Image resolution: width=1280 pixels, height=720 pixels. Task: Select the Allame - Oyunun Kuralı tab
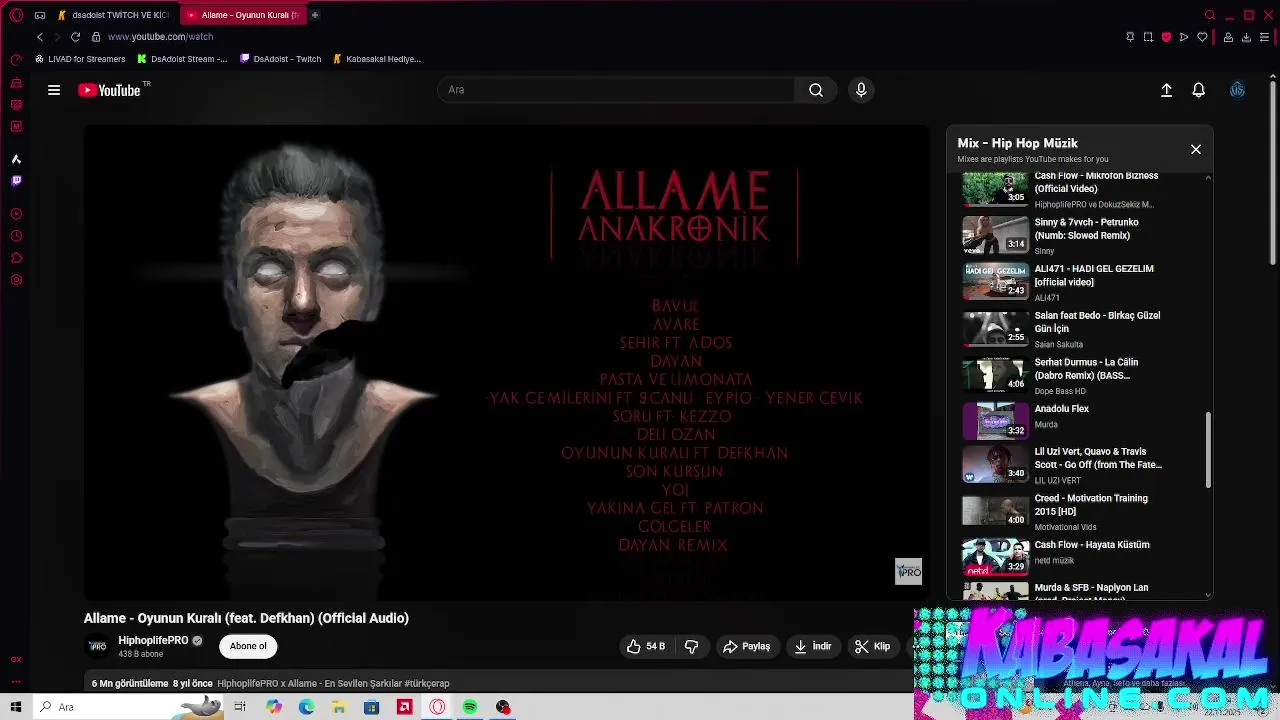[x=243, y=15]
